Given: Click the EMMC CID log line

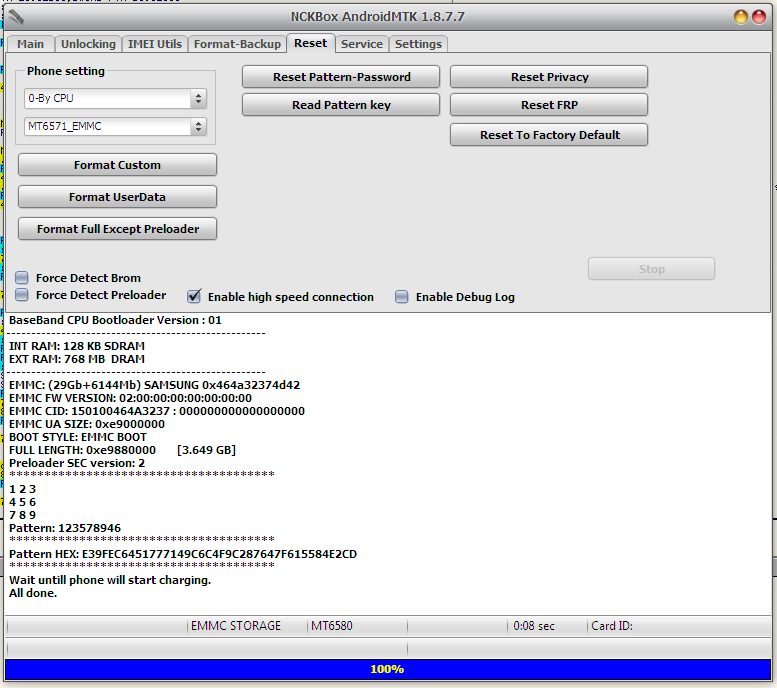Looking at the screenshot, I should 157,411.
